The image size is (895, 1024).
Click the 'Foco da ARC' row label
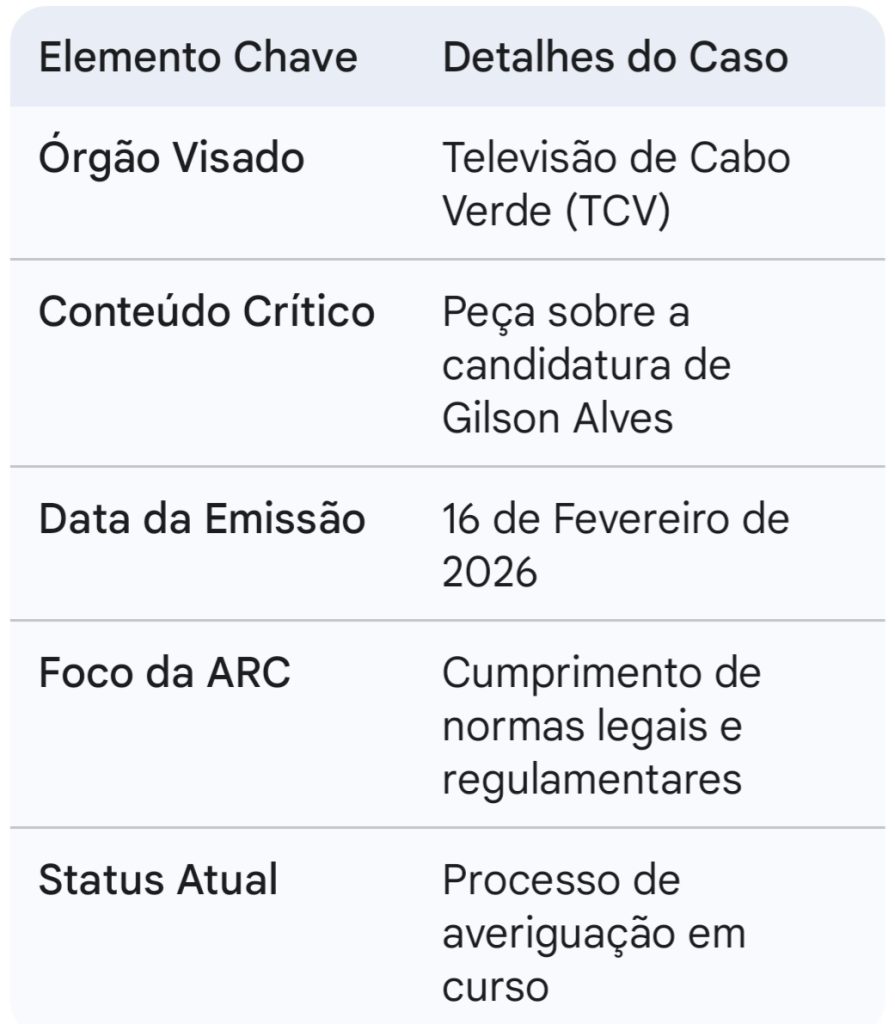tap(164, 674)
